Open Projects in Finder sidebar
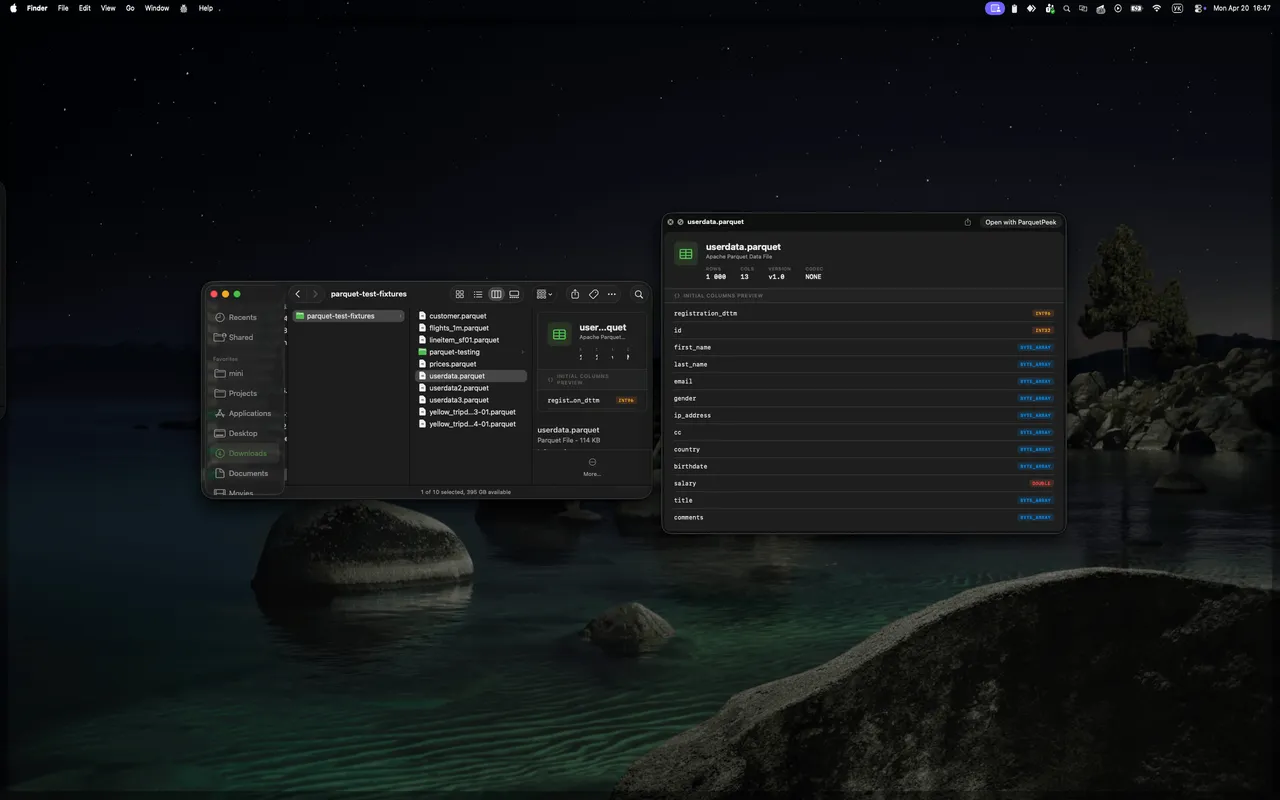 (x=243, y=393)
